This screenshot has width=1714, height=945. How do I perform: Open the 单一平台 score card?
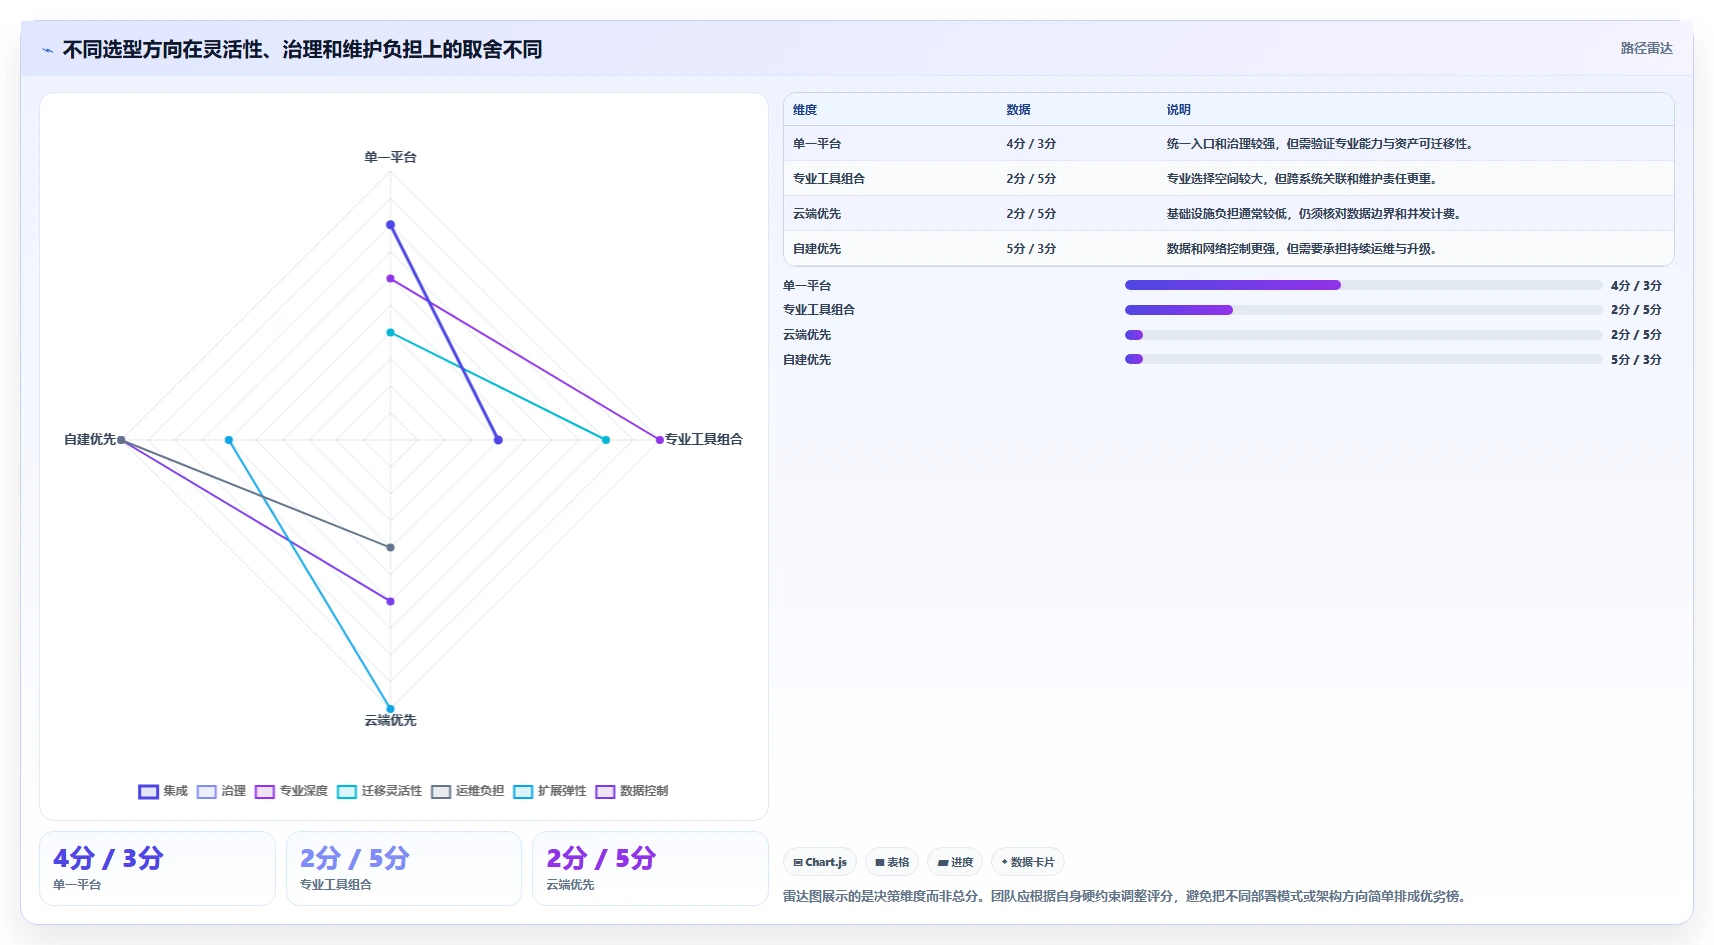coord(157,868)
